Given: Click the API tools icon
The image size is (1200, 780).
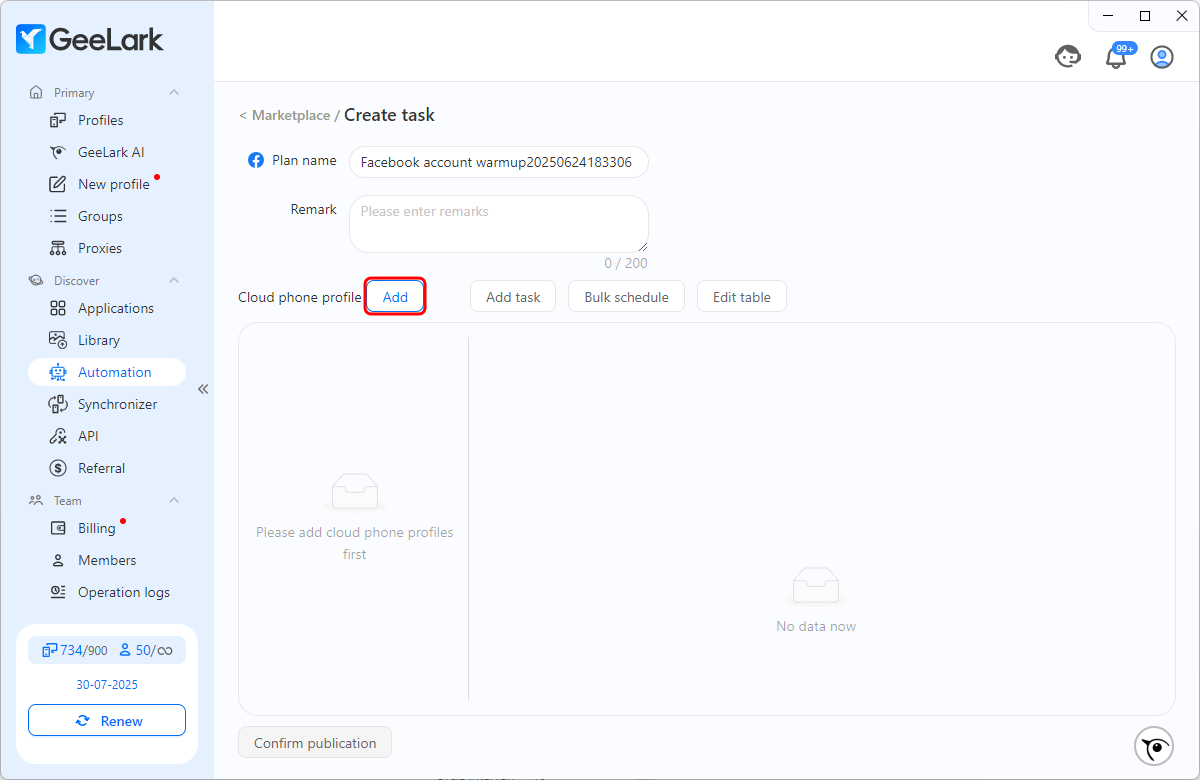Looking at the screenshot, I should [58, 436].
